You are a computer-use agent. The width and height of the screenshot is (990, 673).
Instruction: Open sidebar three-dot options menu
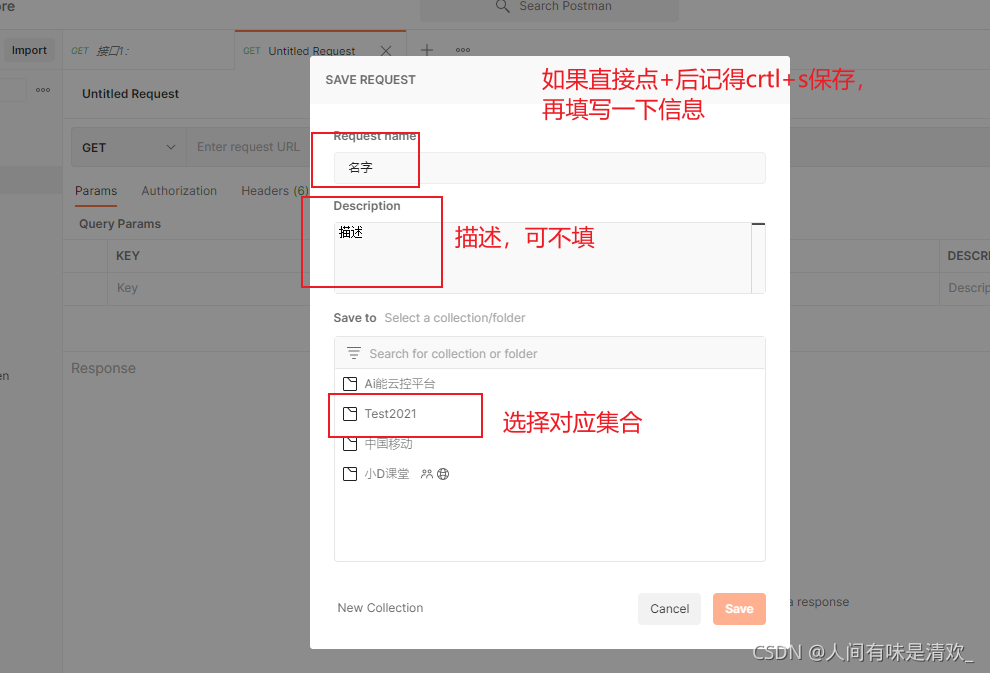pyautogui.click(x=43, y=90)
